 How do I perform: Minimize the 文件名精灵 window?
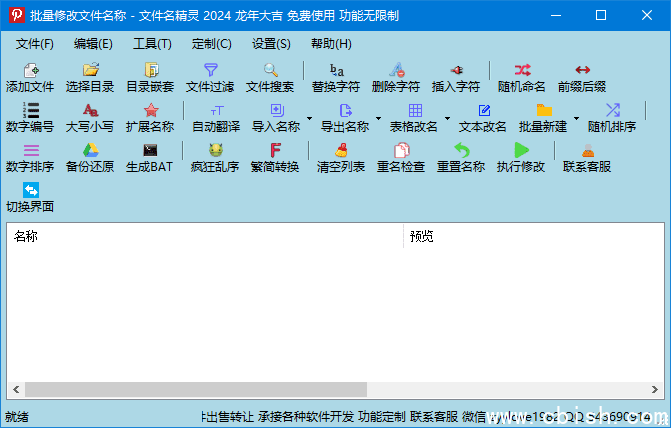coord(556,15)
